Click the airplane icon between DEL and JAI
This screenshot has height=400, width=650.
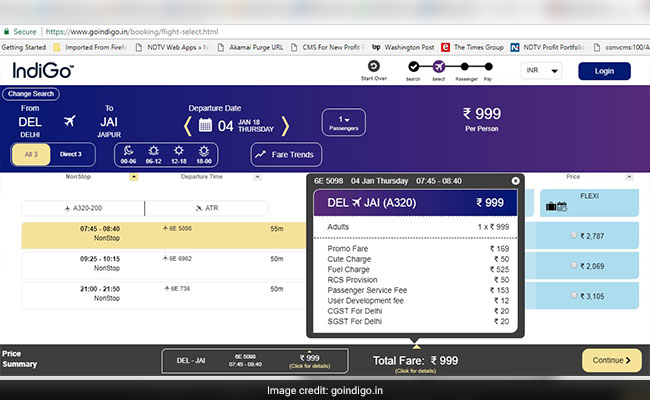coord(70,121)
